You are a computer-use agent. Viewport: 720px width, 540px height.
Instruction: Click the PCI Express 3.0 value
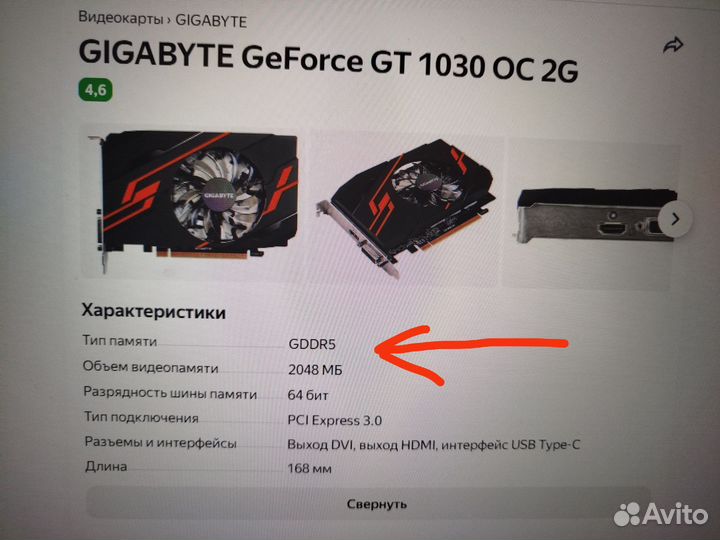click(335, 420)
